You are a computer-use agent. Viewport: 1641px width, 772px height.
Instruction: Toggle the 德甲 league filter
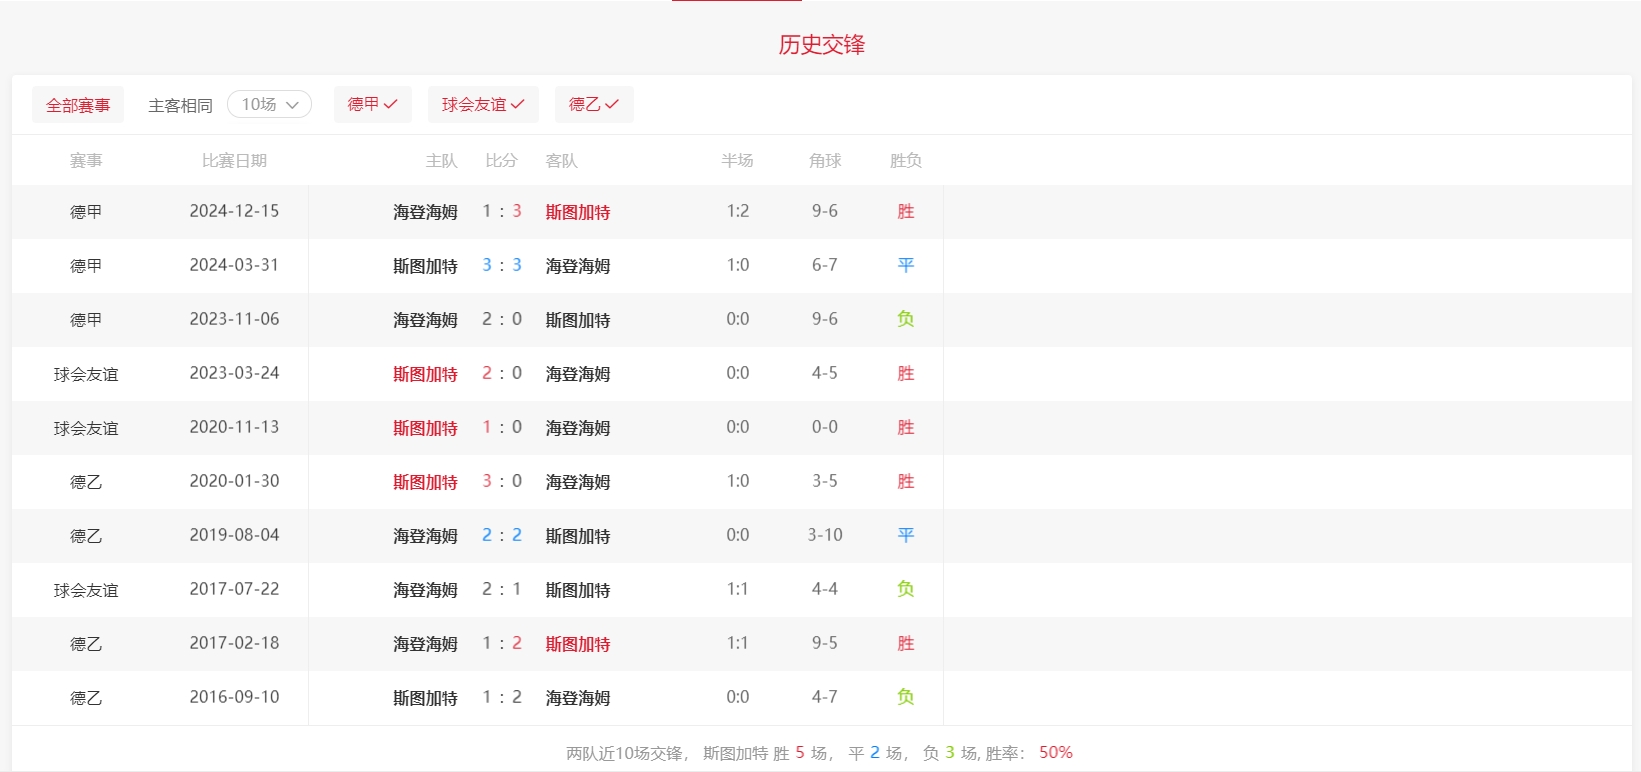[x=372, y=105]
